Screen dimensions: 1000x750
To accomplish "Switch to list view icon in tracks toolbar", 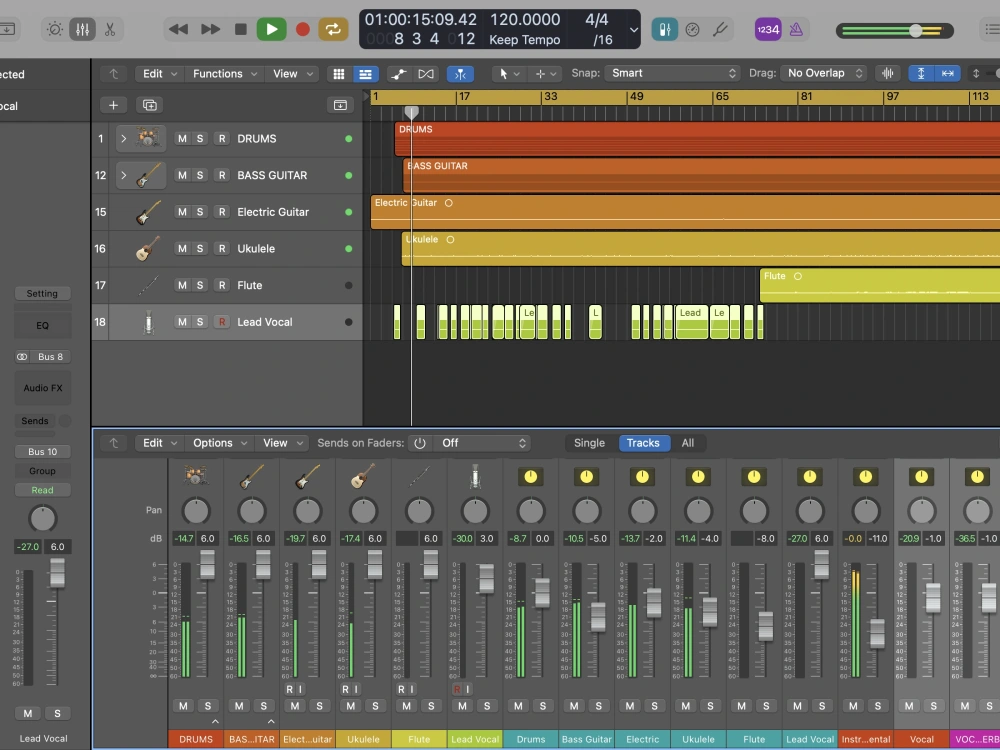I will tap(365, 74).
